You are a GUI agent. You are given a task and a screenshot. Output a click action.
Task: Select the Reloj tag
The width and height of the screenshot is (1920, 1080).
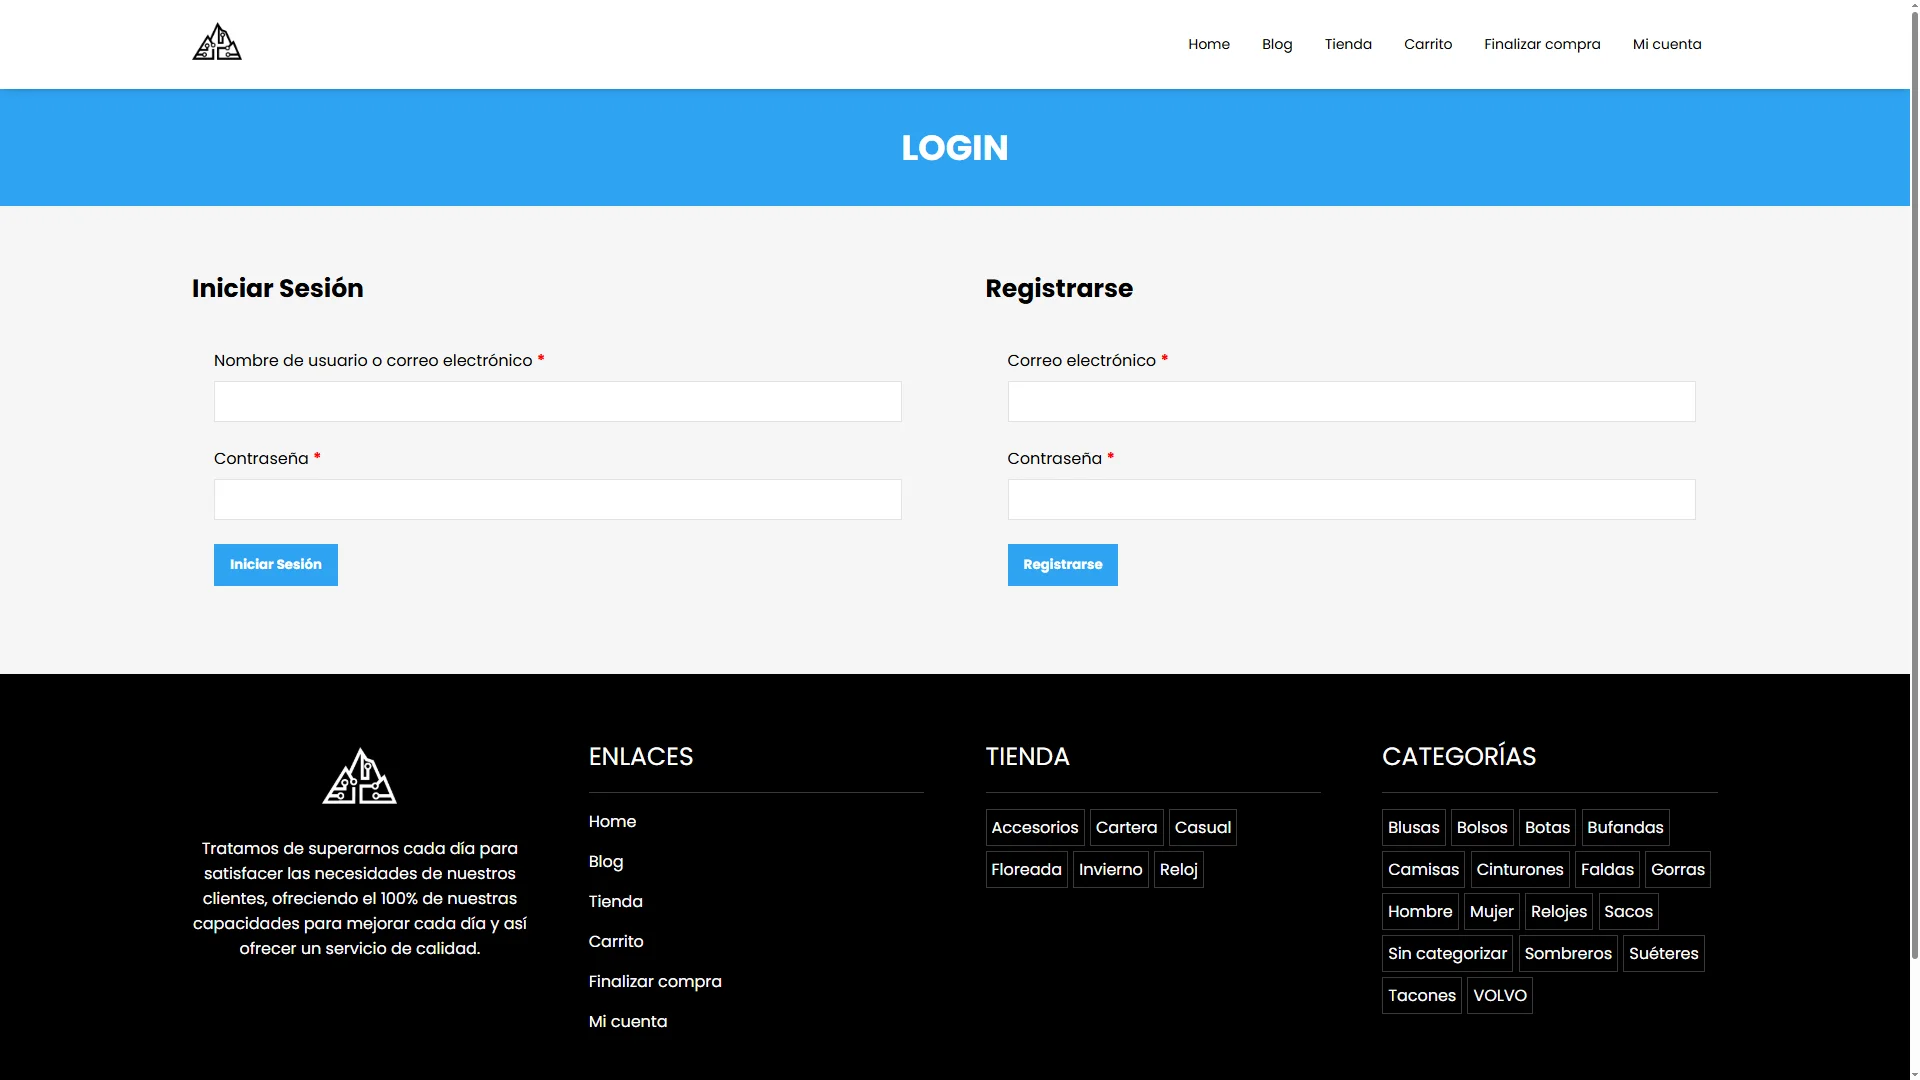tap(1178, 869)
